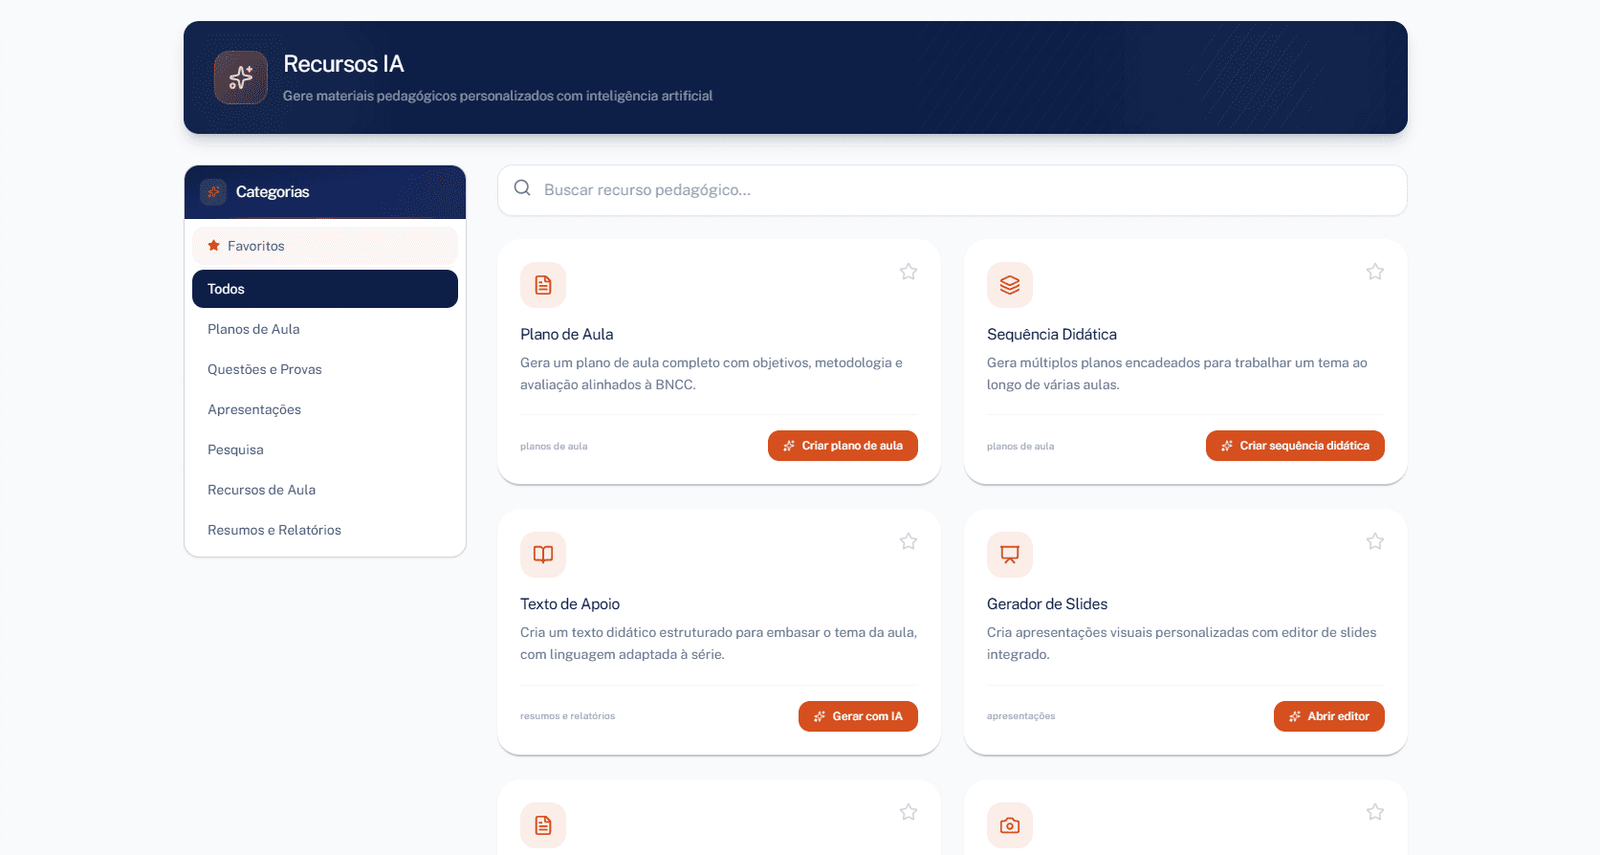
Task: Choose Resumos e Relatórios category
Action: coord(325,530)
